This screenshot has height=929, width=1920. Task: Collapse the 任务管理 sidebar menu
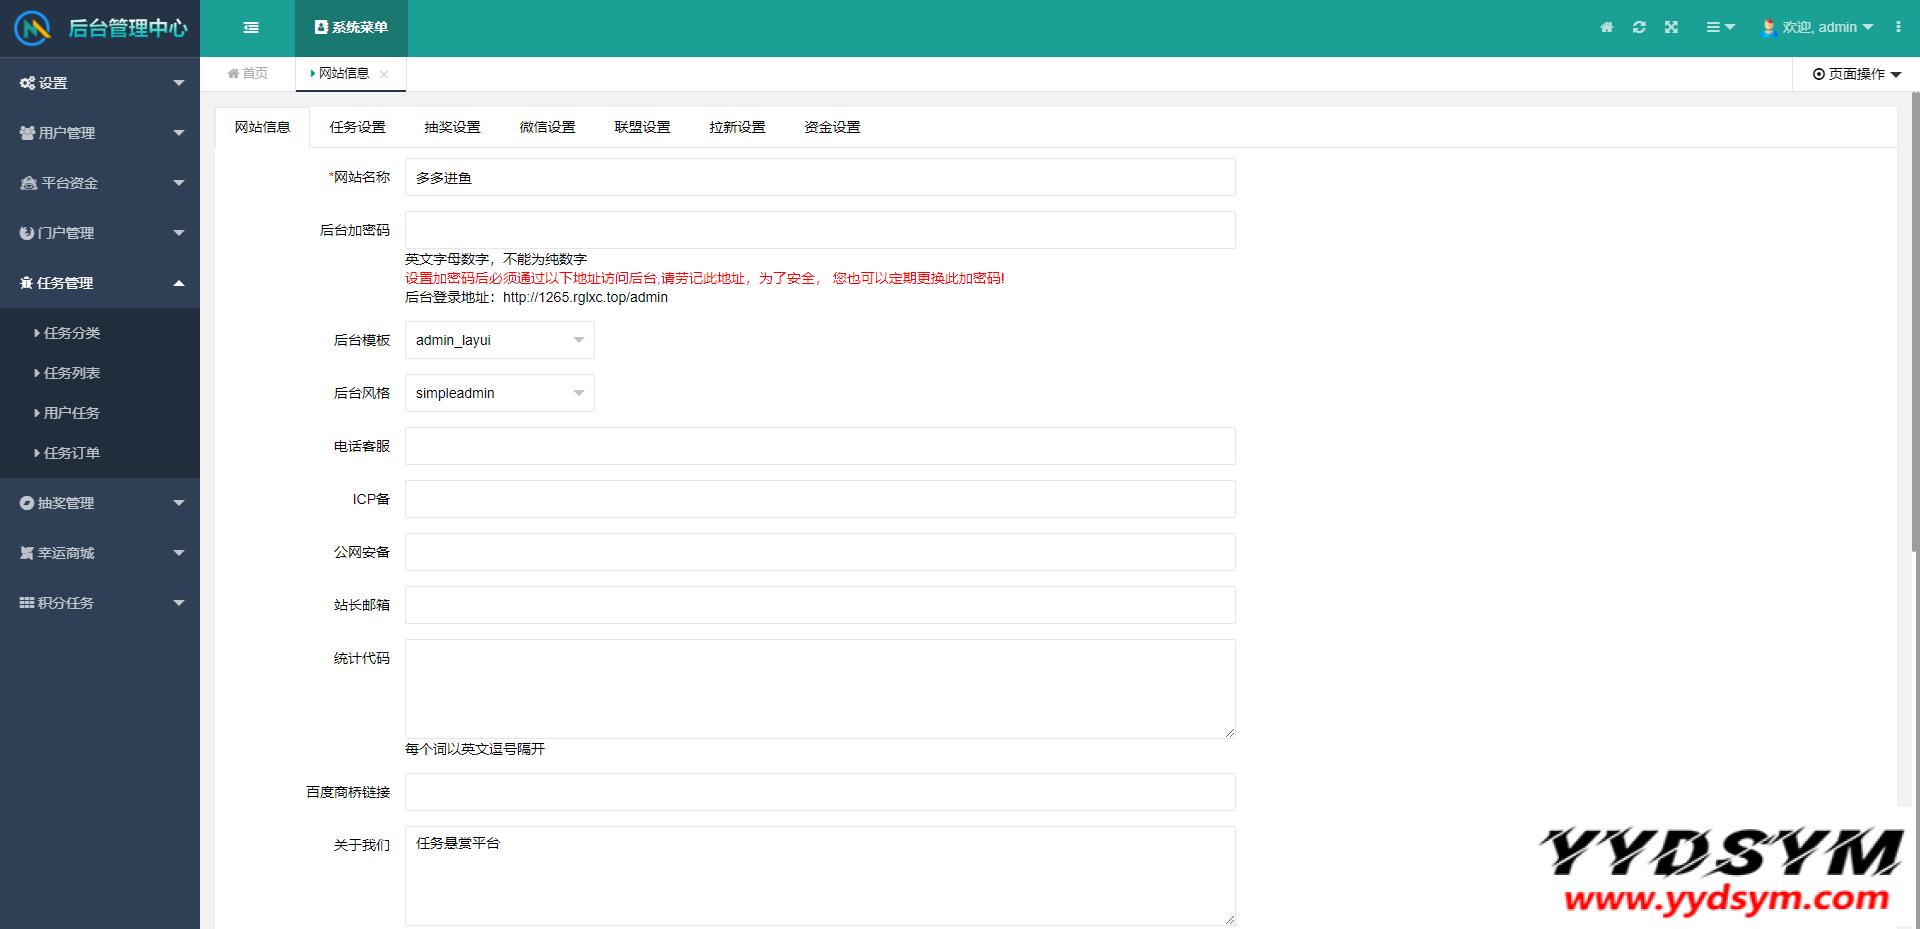(x=100, y=283)
